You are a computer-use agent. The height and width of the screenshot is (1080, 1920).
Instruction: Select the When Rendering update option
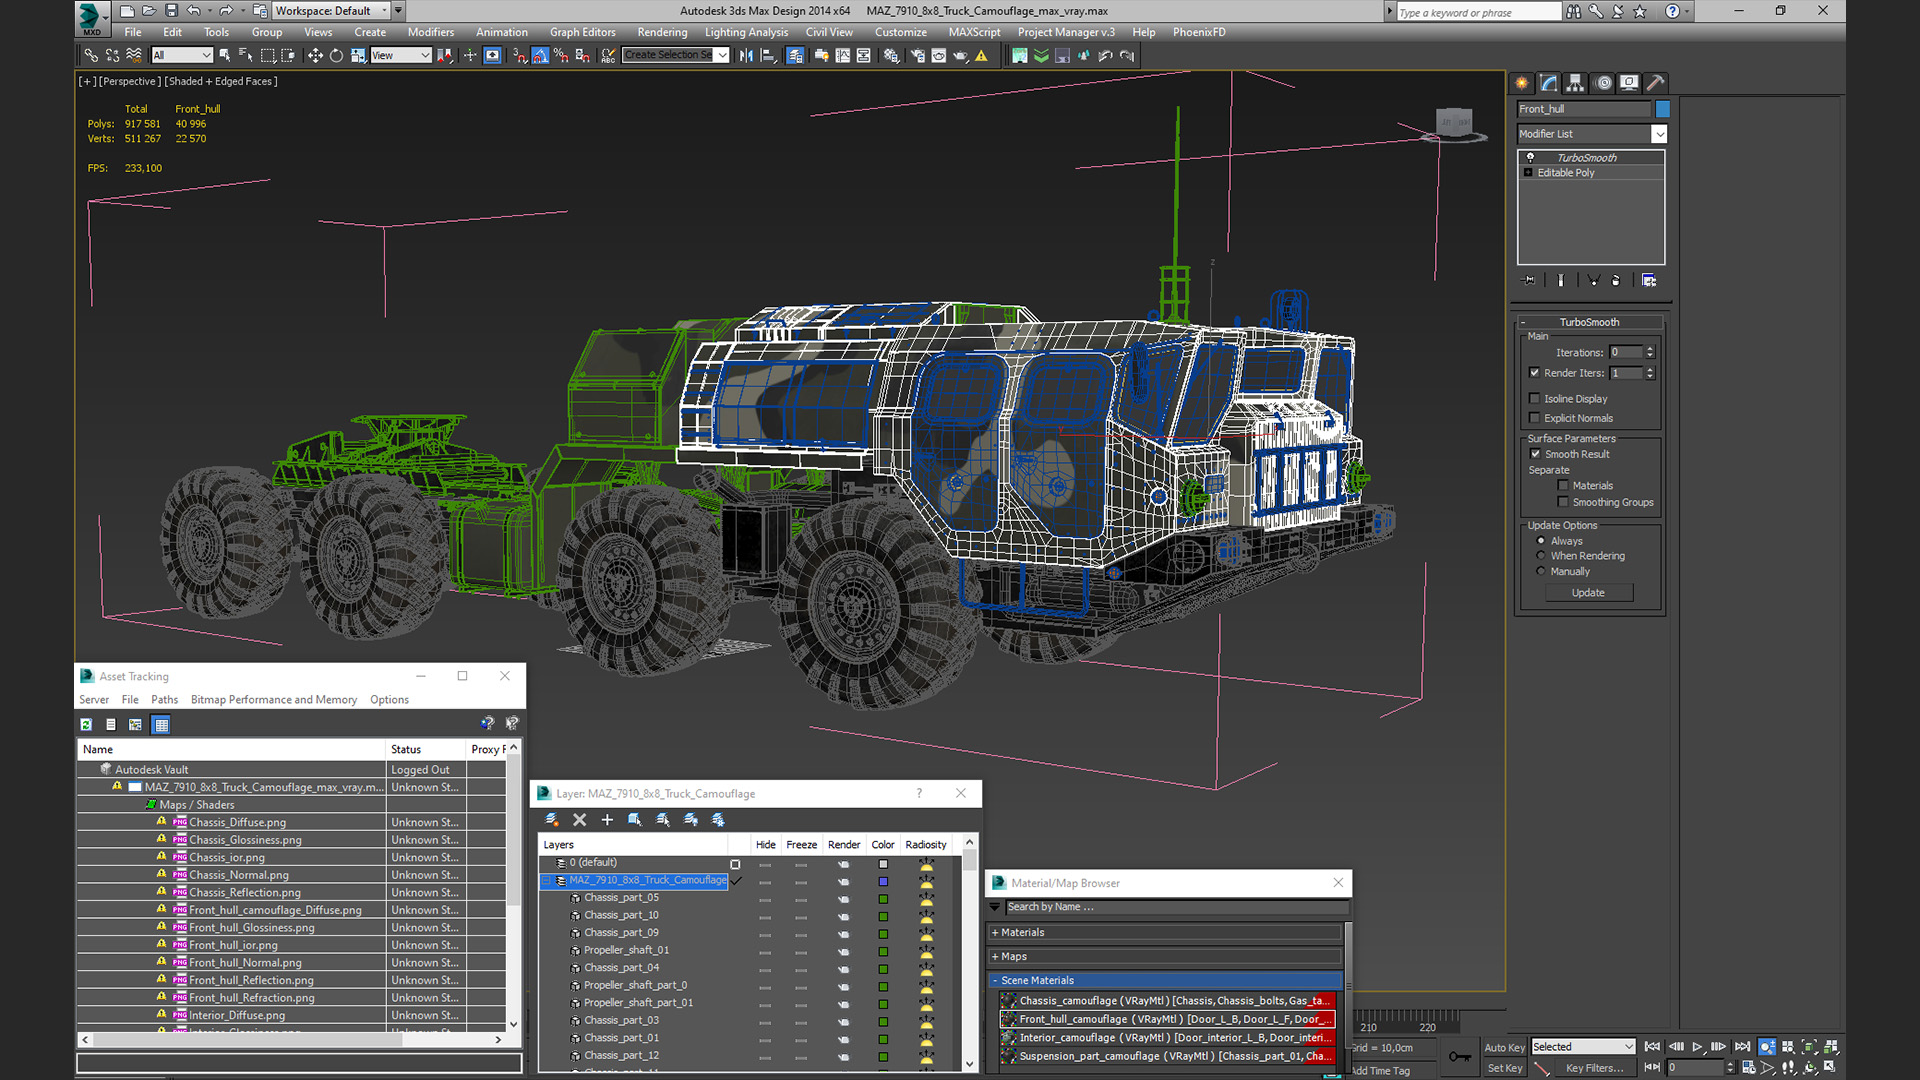[1541, 556]
